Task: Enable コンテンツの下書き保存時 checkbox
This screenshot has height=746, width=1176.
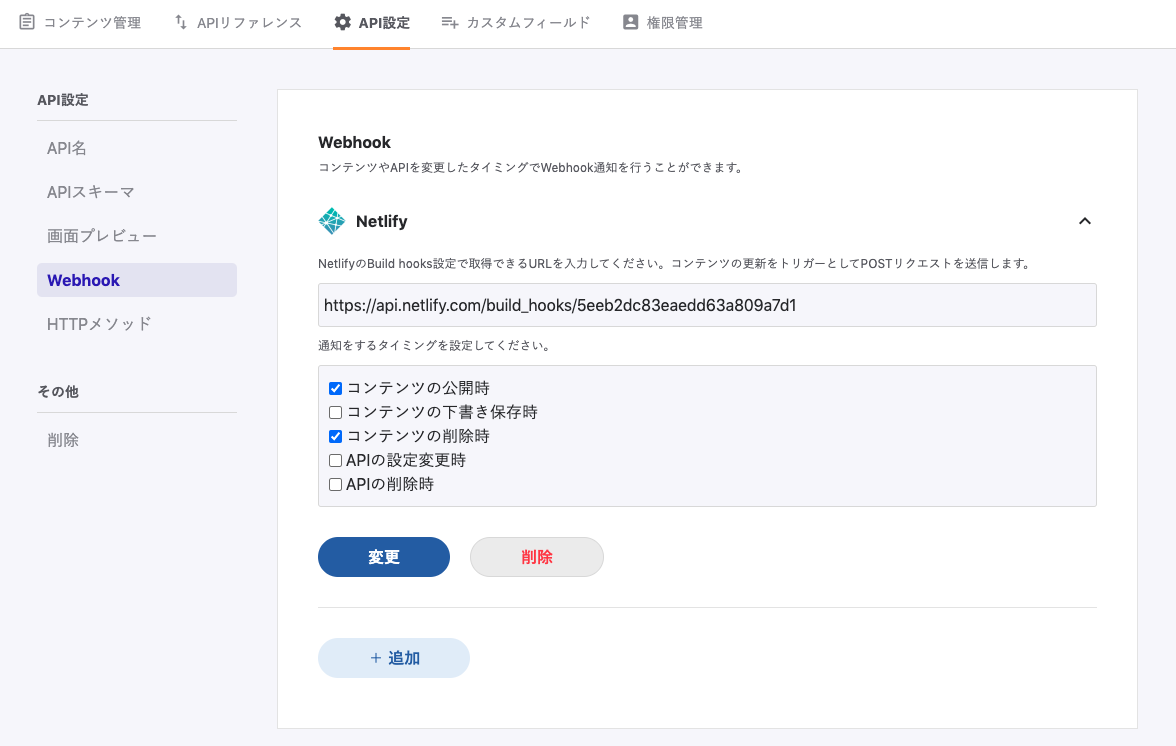Action: pyautogui.click(x=336, y=412)
